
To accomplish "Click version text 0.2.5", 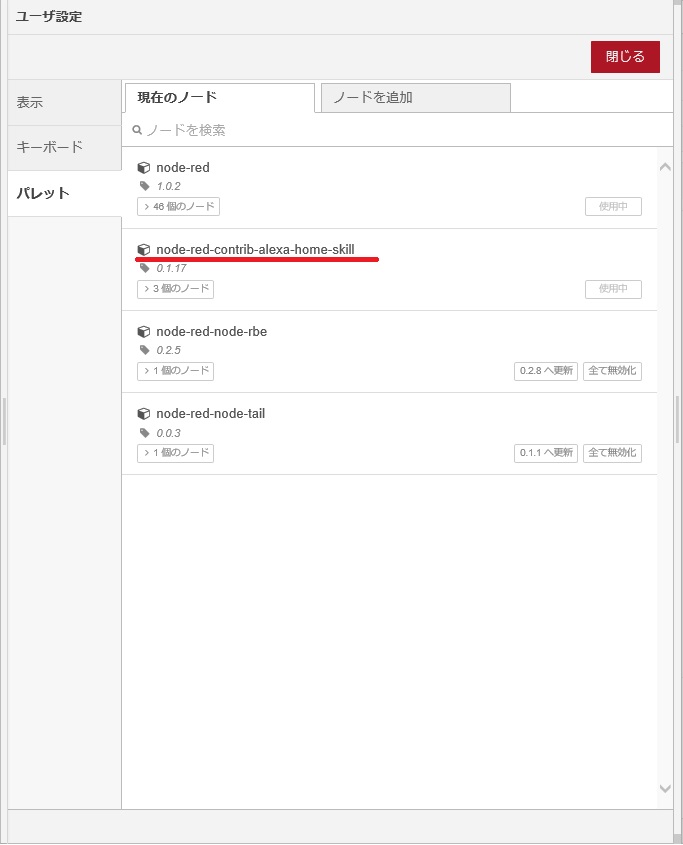I will (168, 350).
